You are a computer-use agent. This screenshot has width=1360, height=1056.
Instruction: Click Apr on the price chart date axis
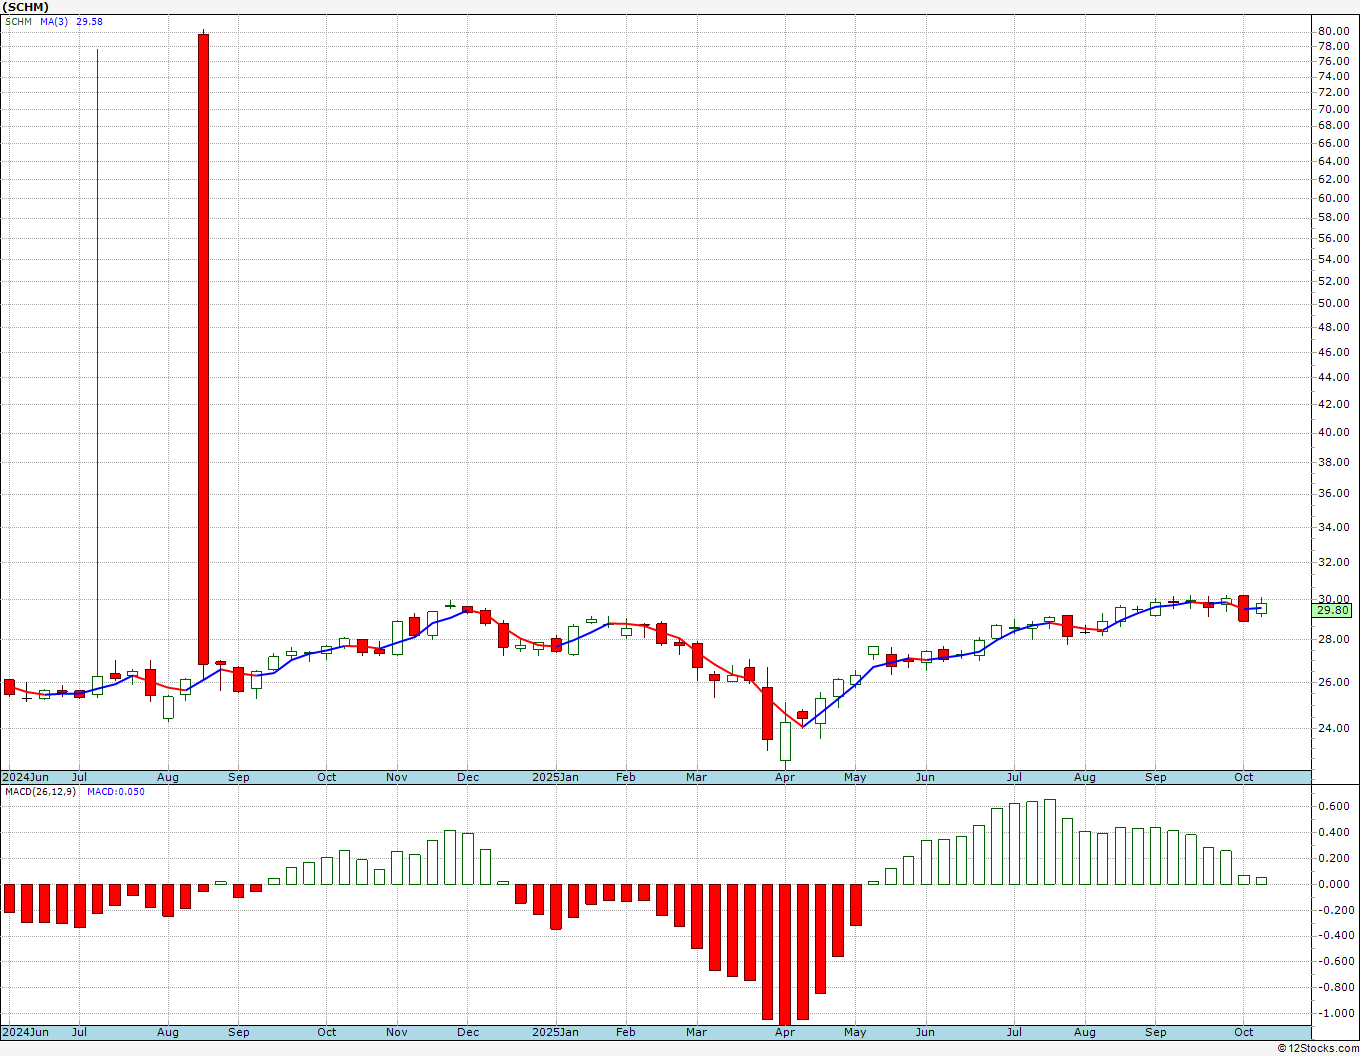tap(785, 777)
